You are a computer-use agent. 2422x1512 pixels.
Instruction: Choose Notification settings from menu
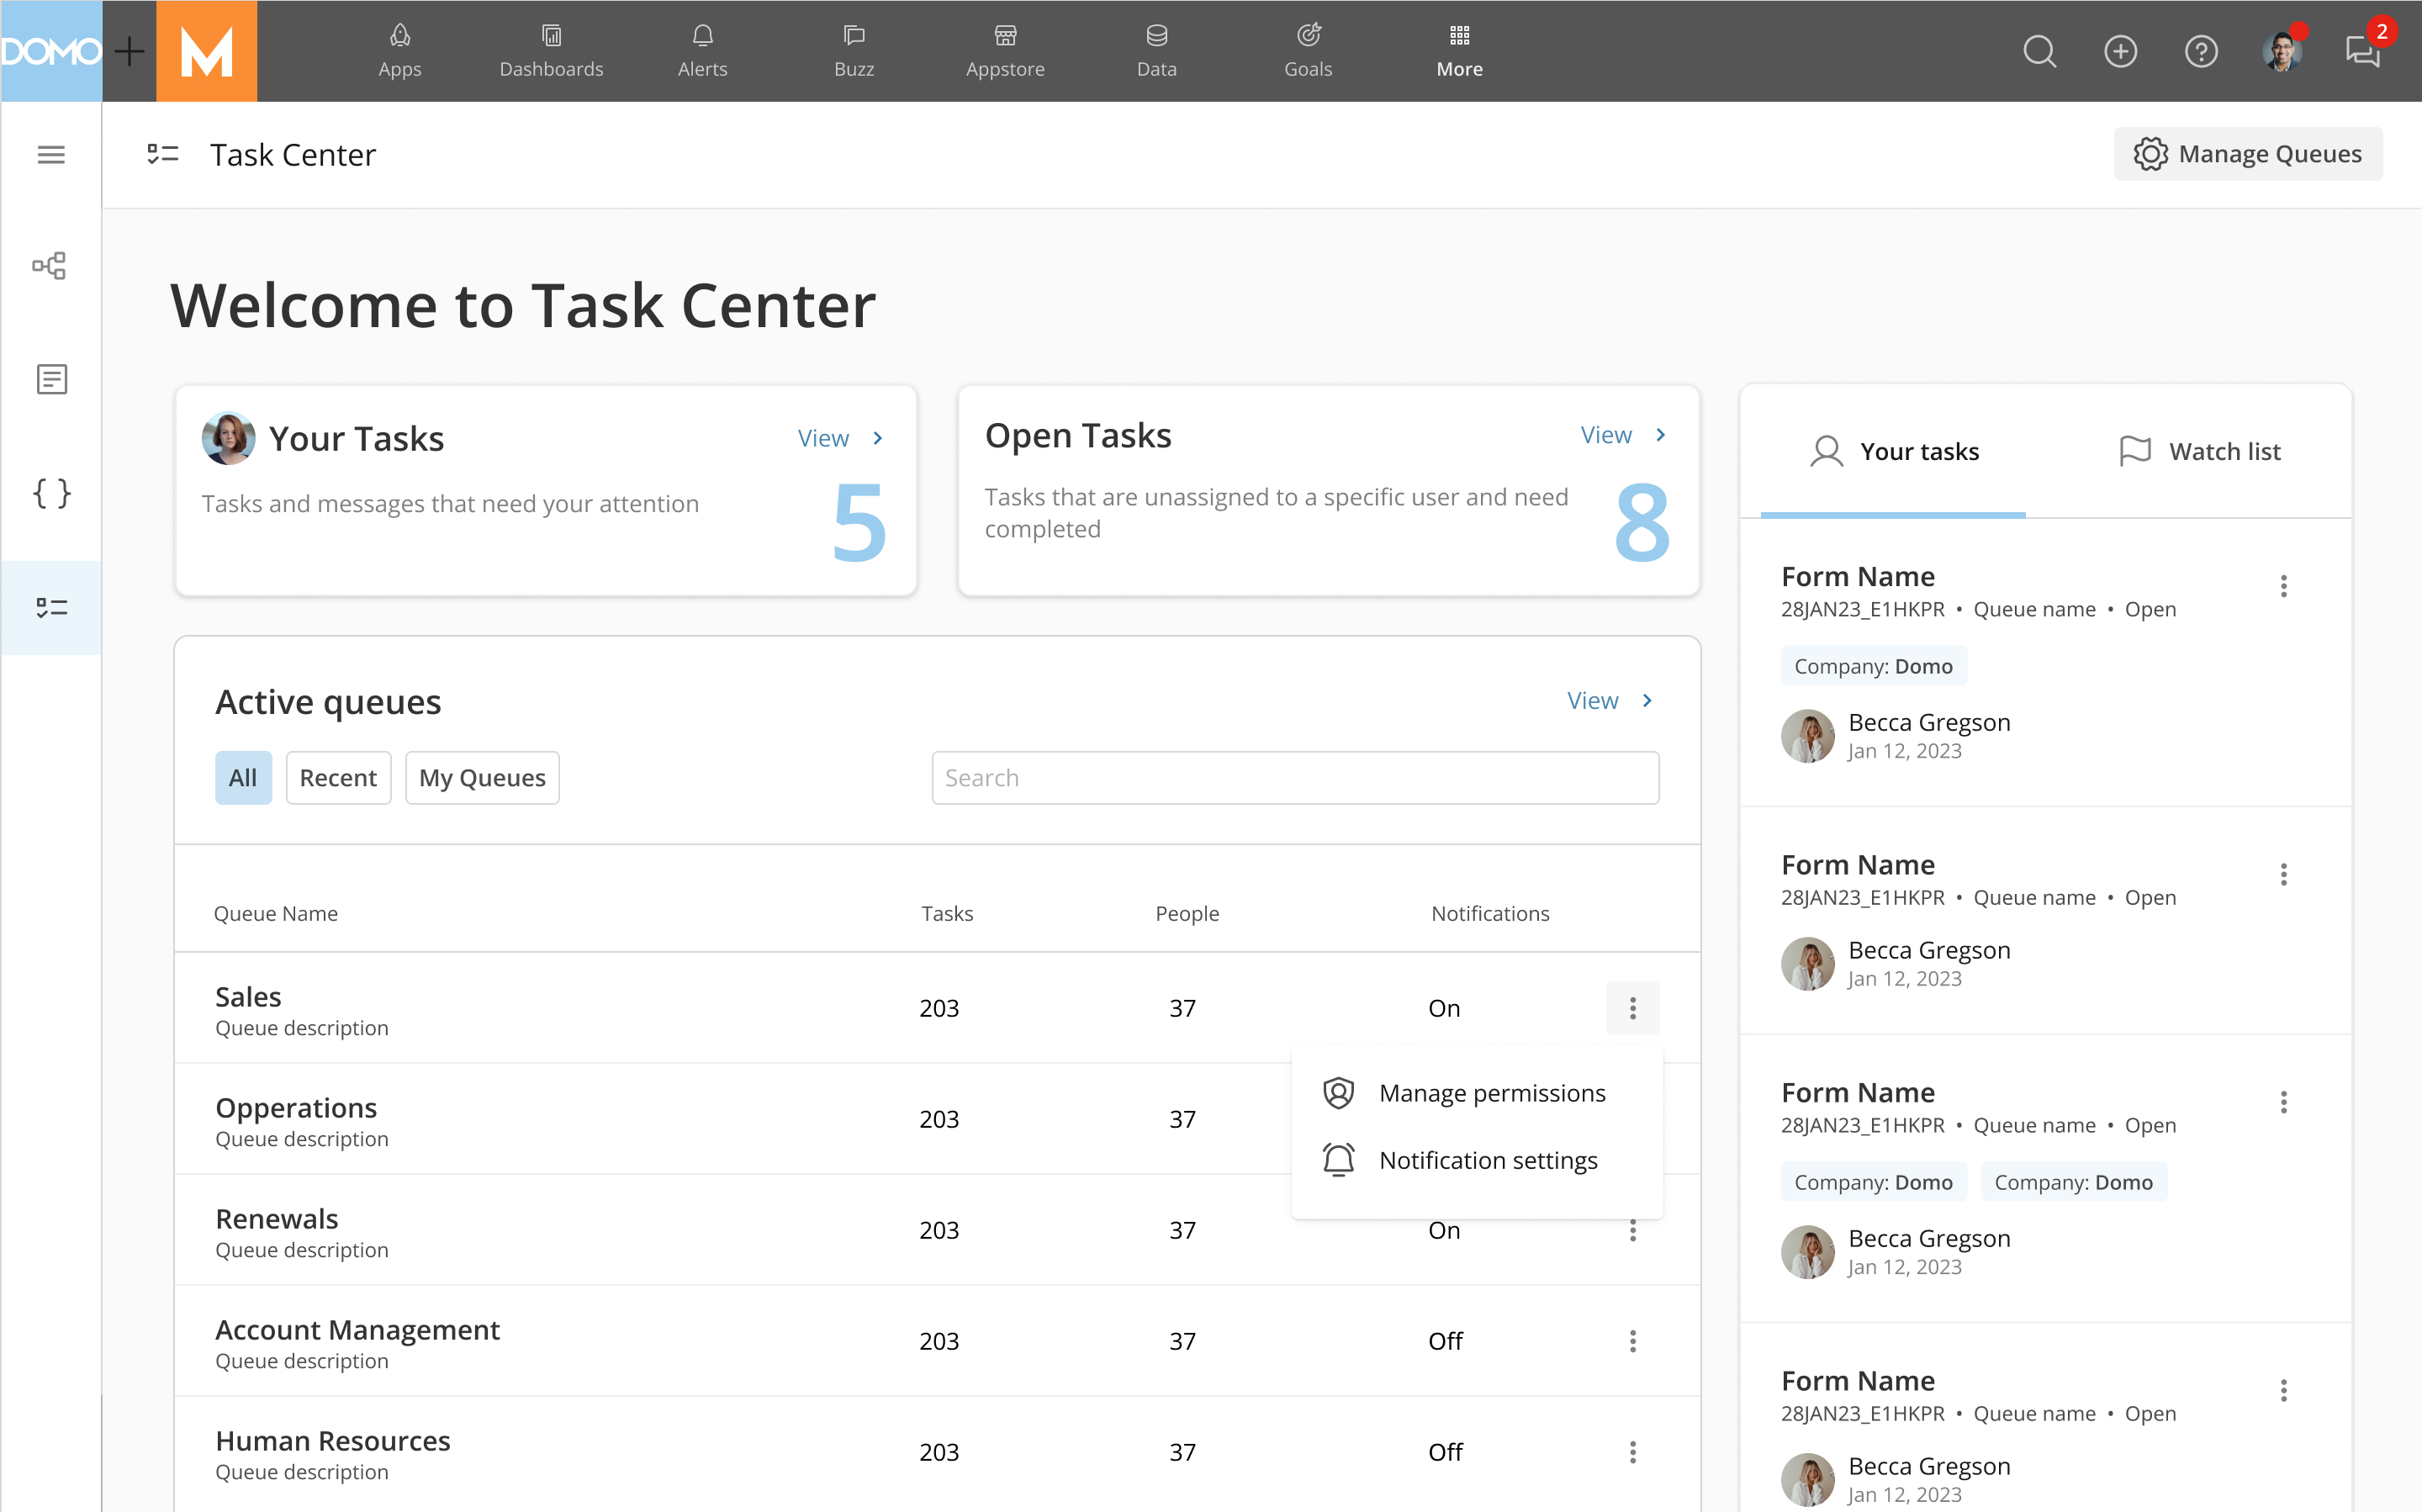click(x=1477, y=1160)
